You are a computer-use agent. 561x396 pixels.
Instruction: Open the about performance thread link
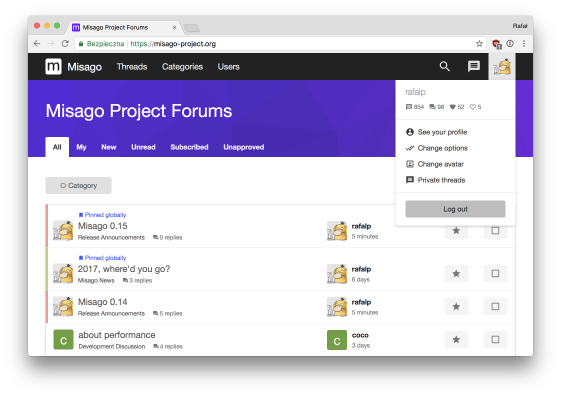(x=117, y=335)
